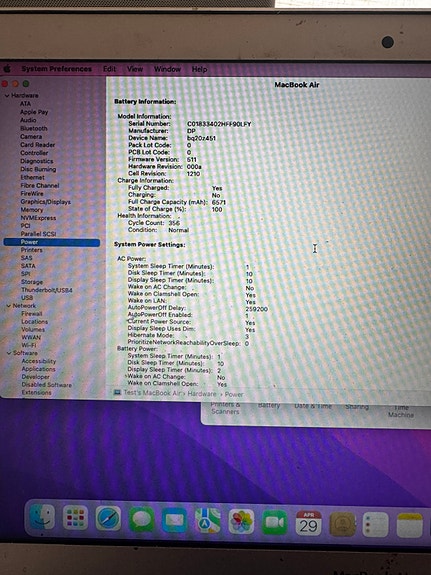The height and width of the screenshot is (575, 431).
Task: Select Volumes under Network
Action: point(33,329)
